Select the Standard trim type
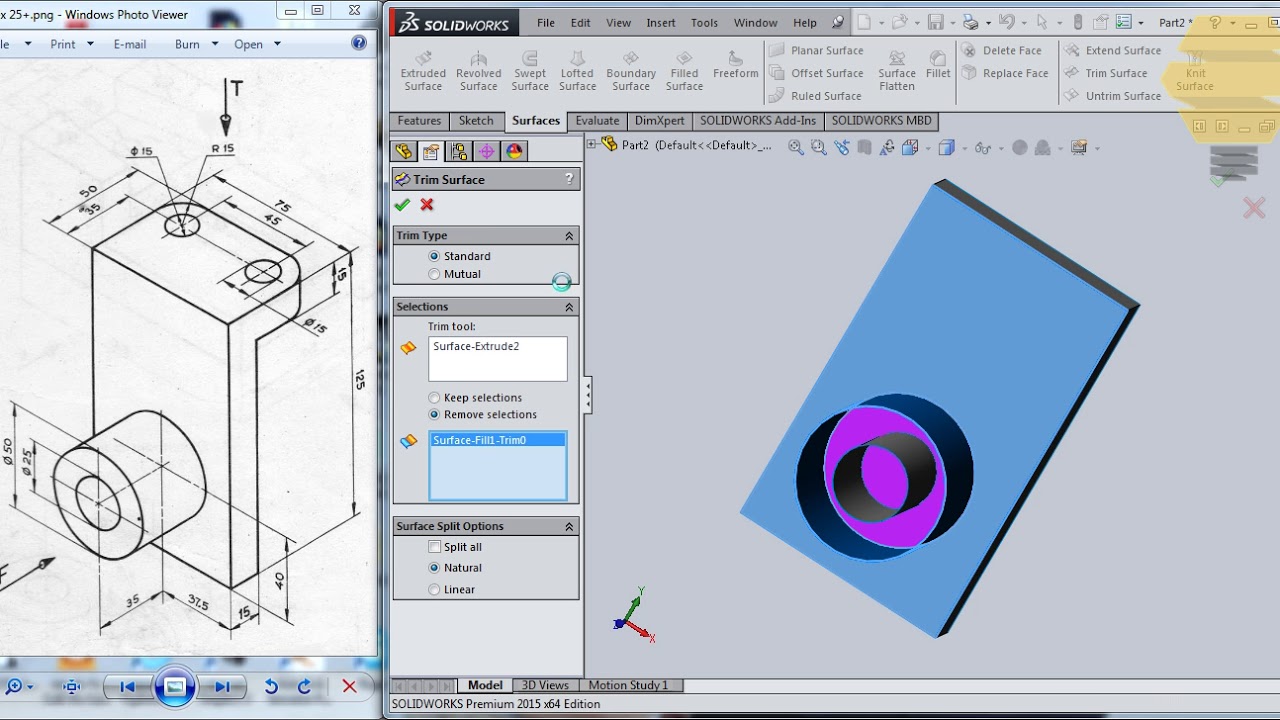Screen dimensions: 1280x720 coord(459,256)
